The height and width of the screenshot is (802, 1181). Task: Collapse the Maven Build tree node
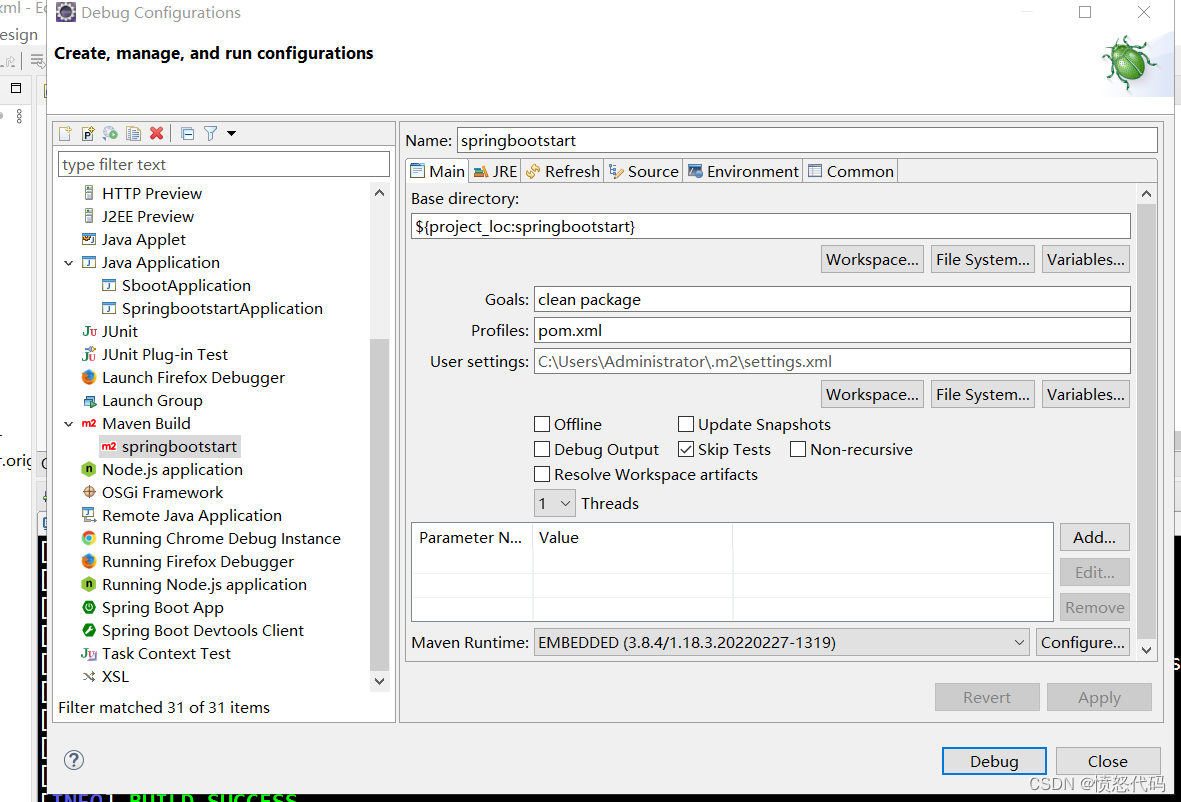(69, 424)
